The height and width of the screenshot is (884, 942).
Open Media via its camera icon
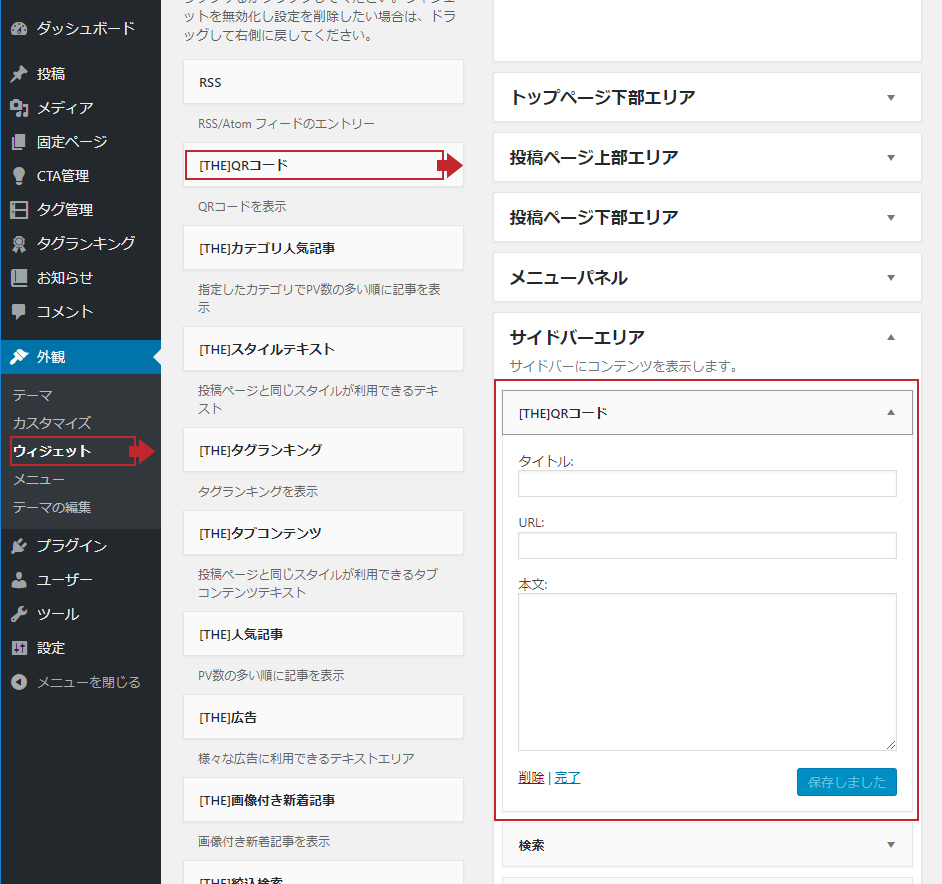click(x=18, y=108)
